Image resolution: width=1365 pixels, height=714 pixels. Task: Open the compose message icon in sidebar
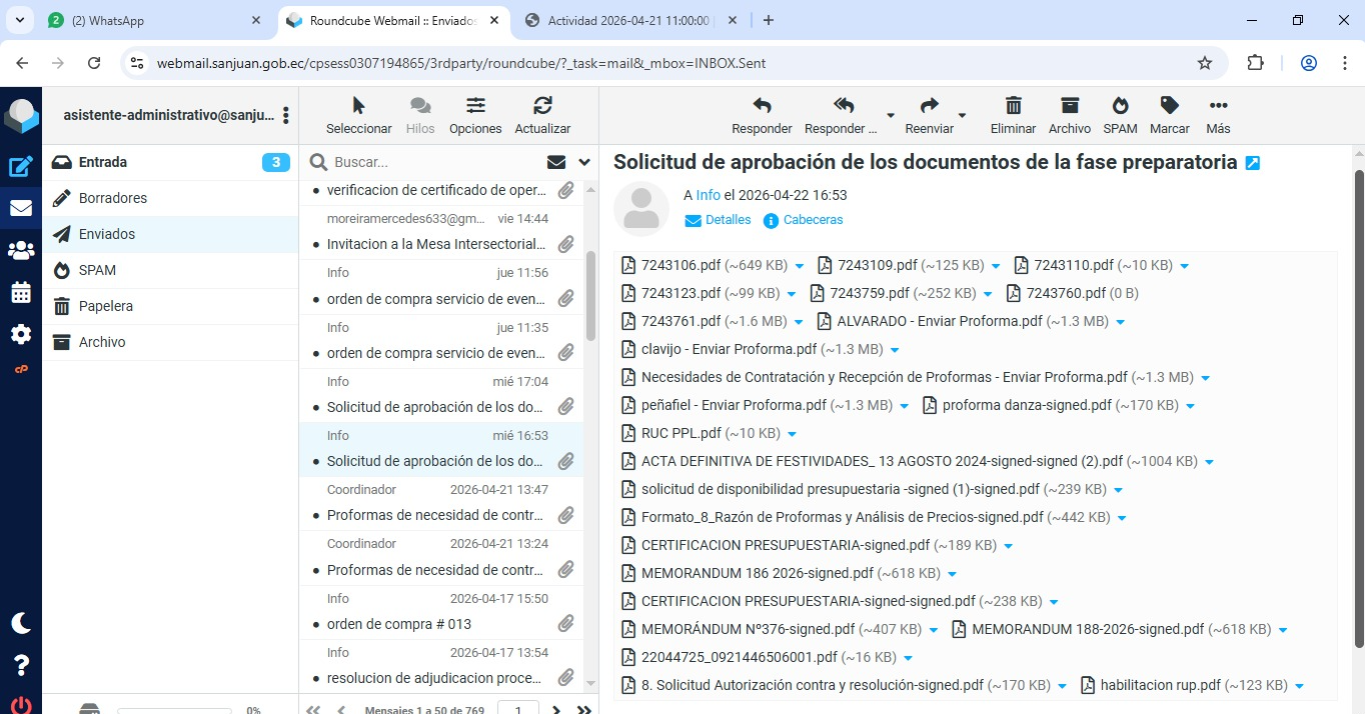(21, 167)
